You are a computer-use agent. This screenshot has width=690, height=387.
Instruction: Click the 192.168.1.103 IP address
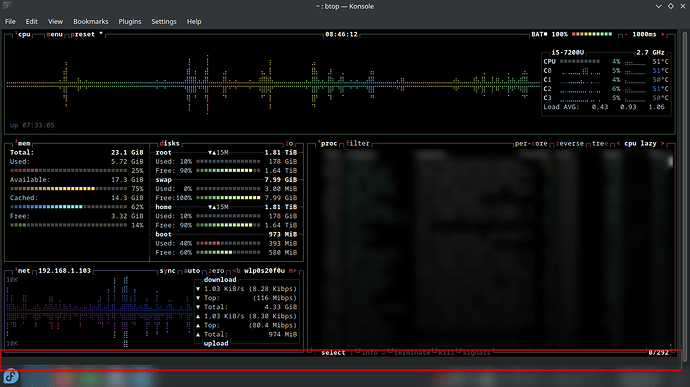pos(64,270)
